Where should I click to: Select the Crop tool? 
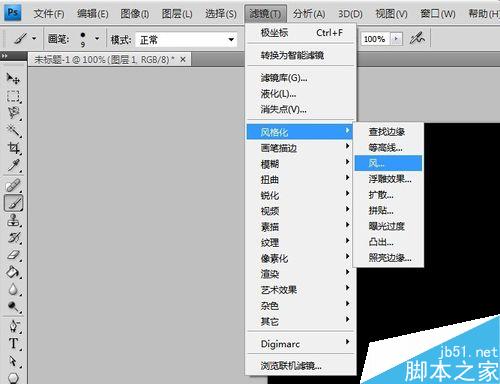[x=13, y=148]
